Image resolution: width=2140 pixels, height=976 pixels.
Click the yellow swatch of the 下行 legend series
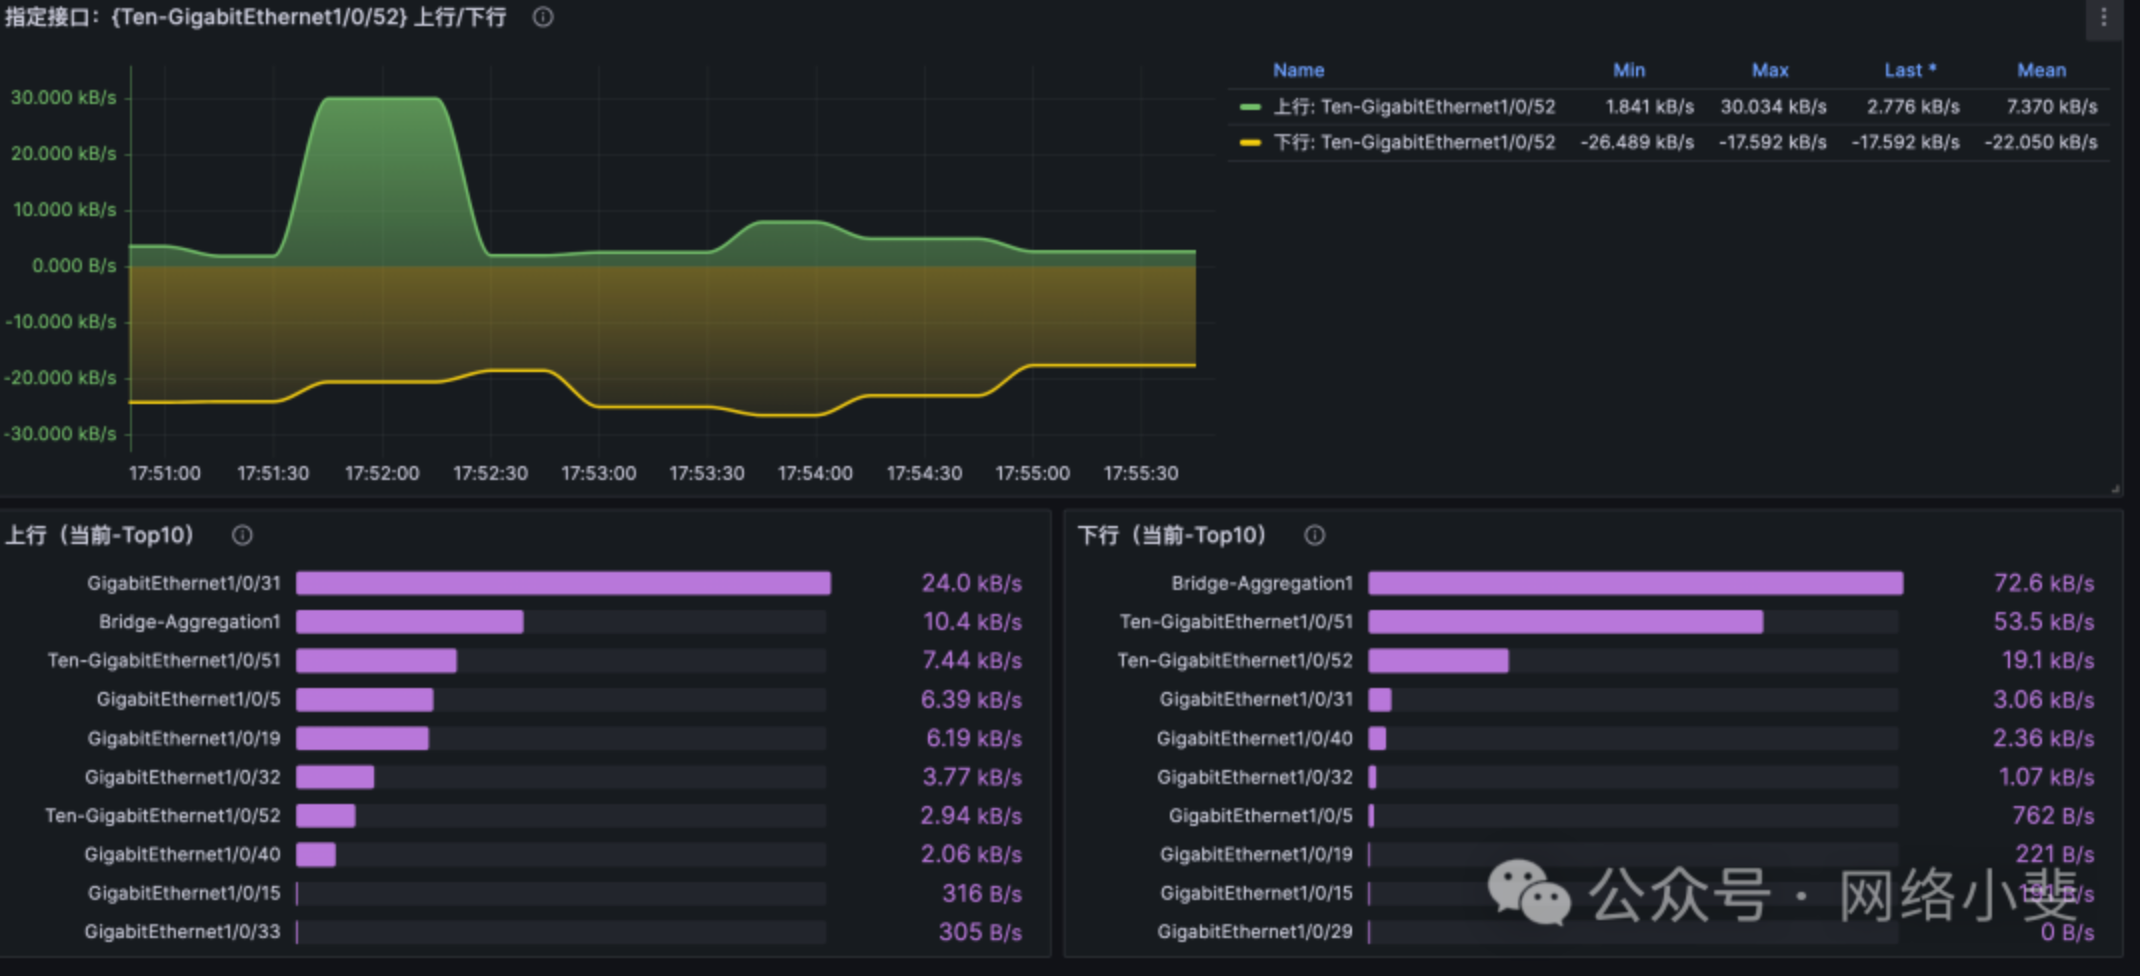point(1250,142)
